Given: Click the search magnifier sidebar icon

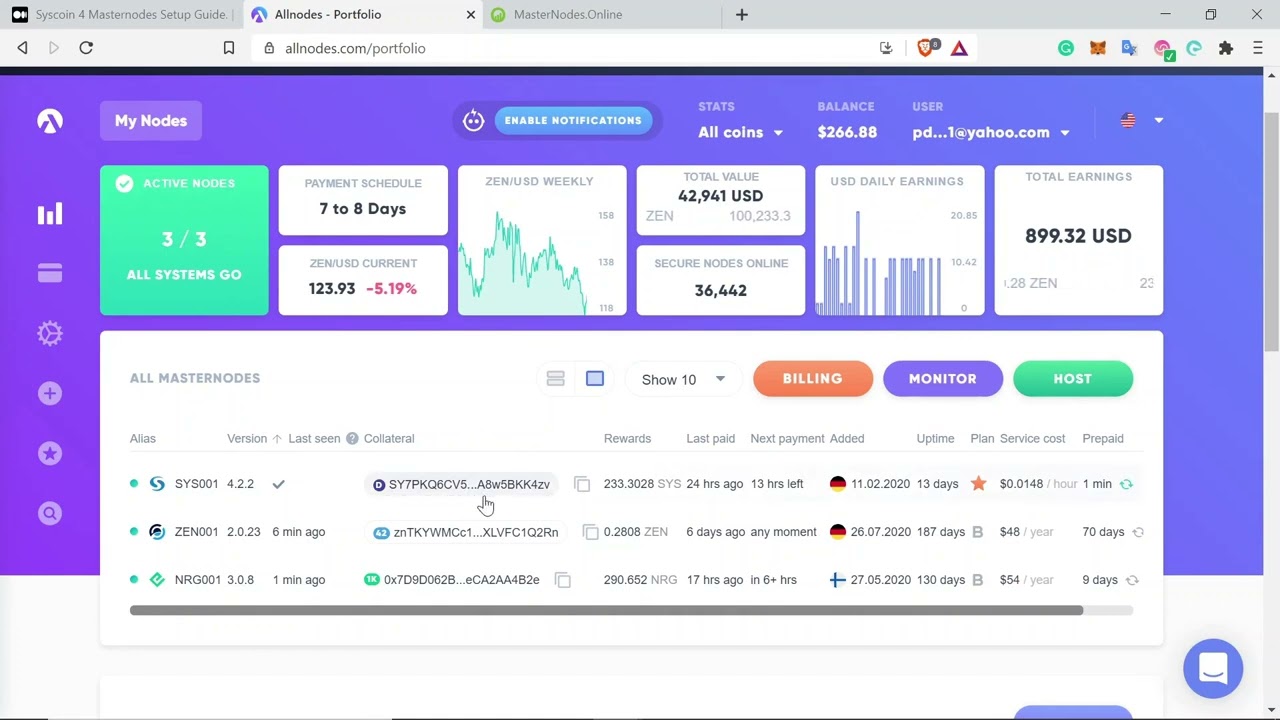Looking at the screenshot, I should [x=50, y=513].
